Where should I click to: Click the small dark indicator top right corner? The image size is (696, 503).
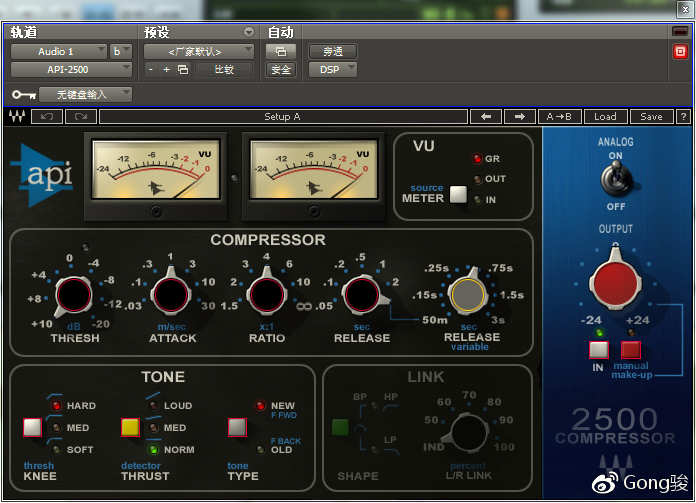pyautogui.click(x=680, y=31)
